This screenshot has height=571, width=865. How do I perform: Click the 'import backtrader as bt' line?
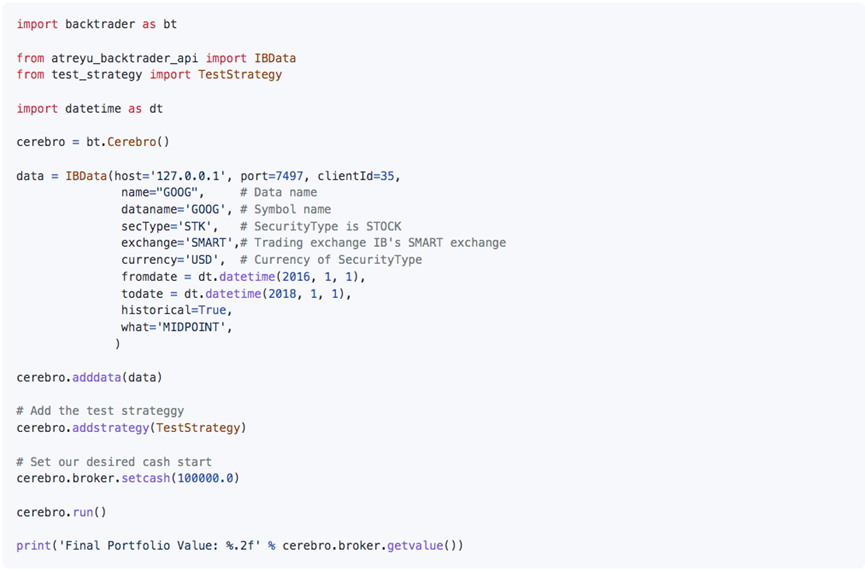click(97, 24)
